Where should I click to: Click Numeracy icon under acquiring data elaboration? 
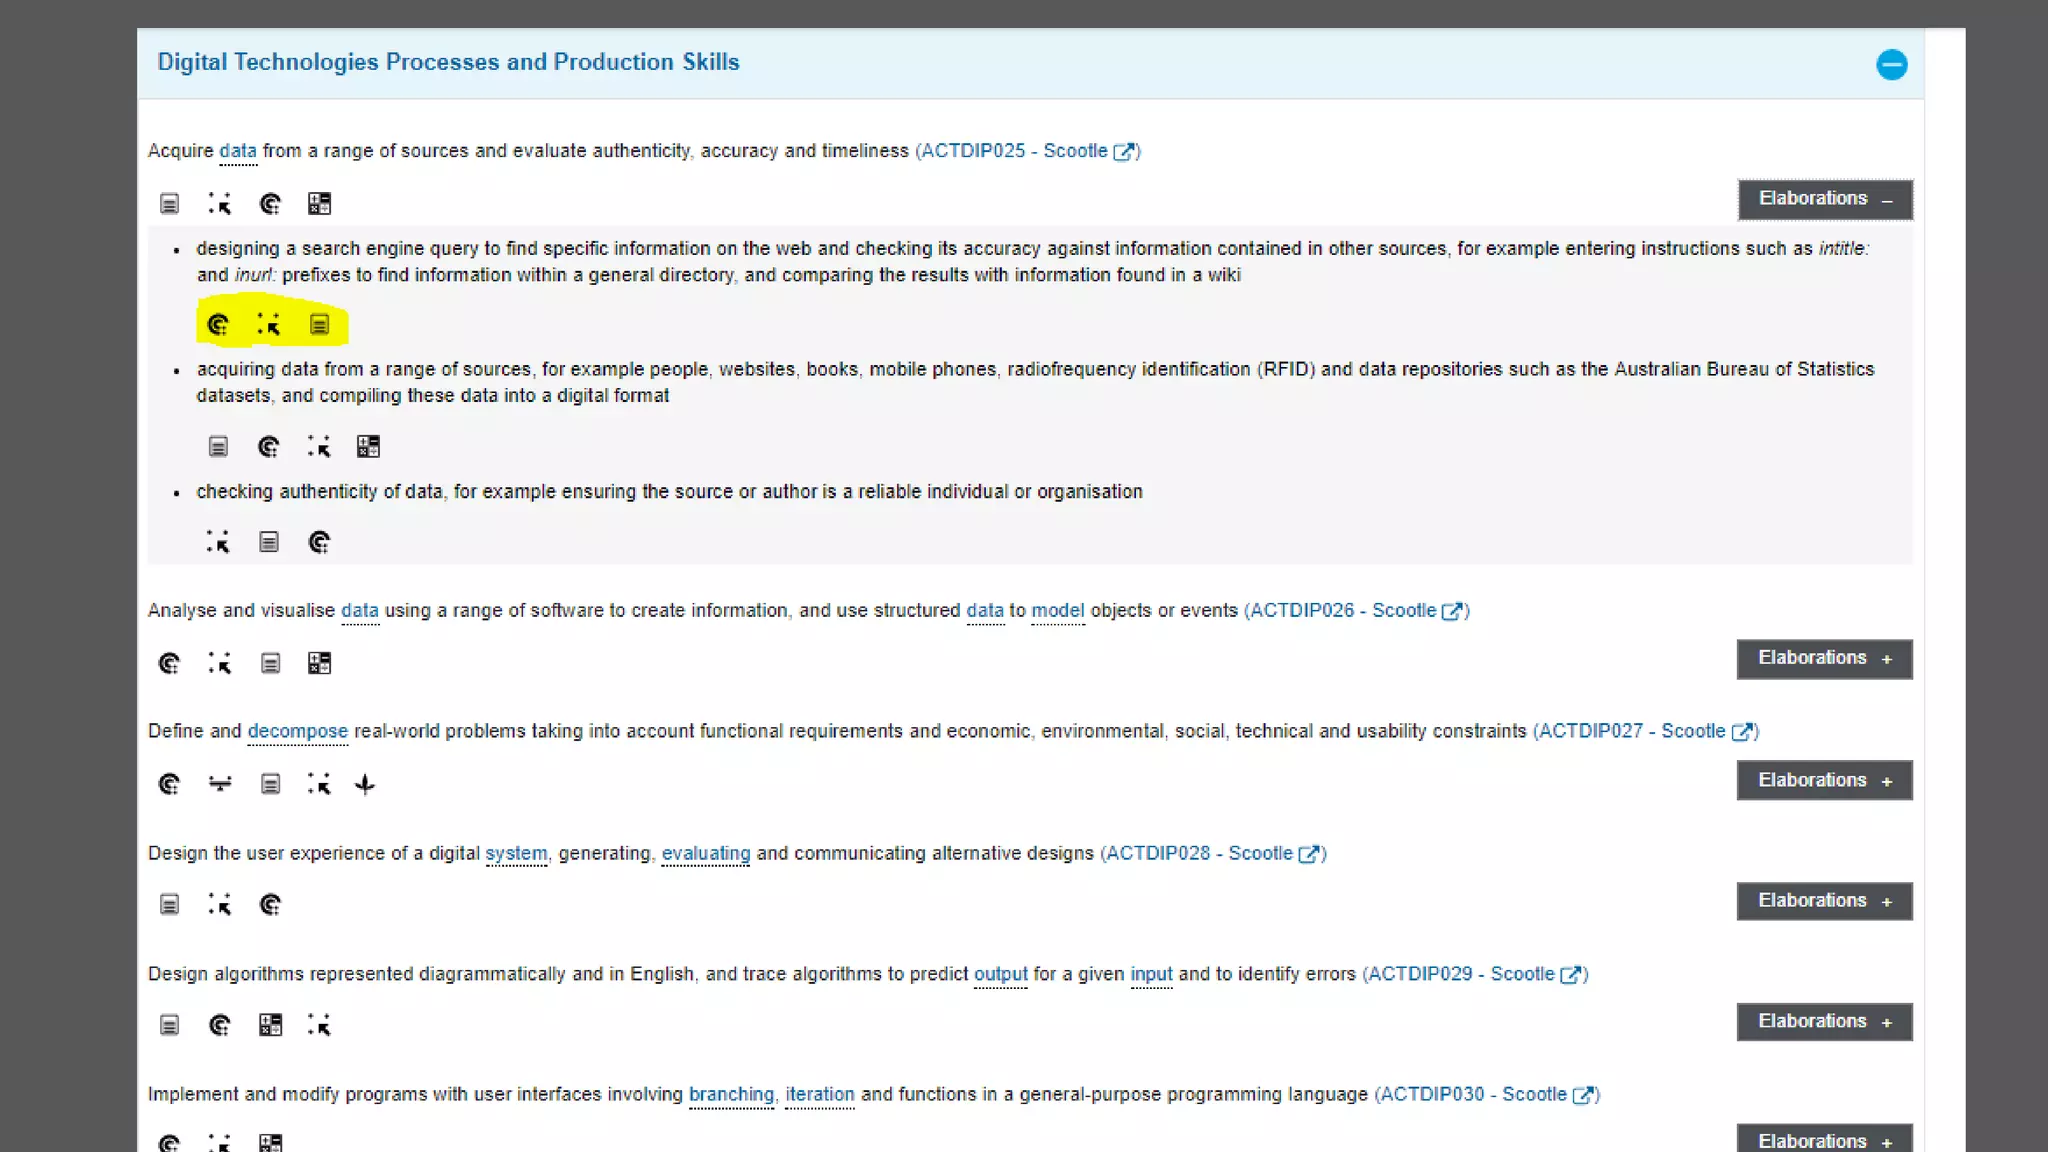click(x=368, y=447)
